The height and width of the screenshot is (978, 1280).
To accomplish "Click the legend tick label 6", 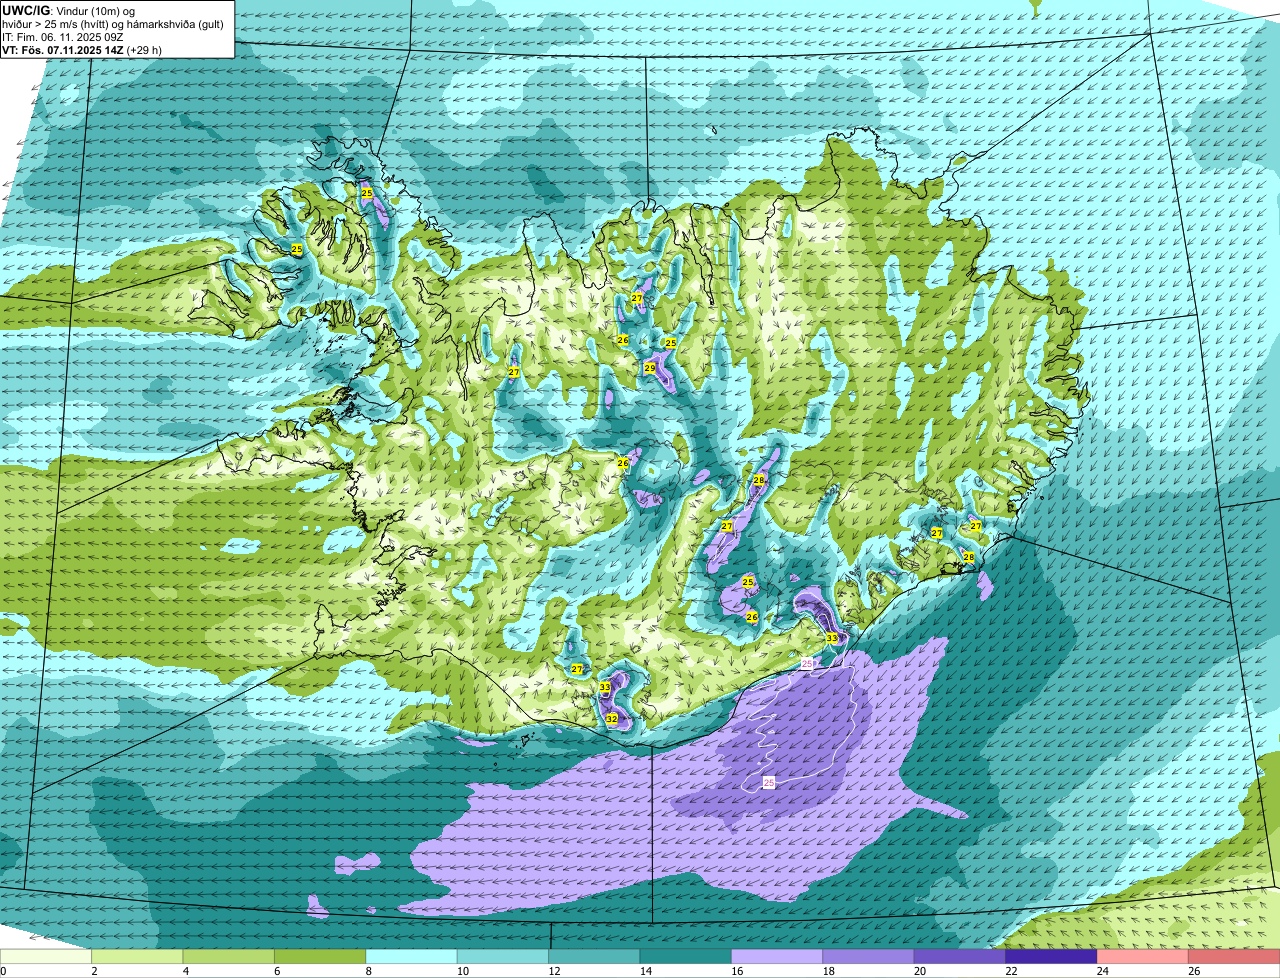I will tap(277, 971).
